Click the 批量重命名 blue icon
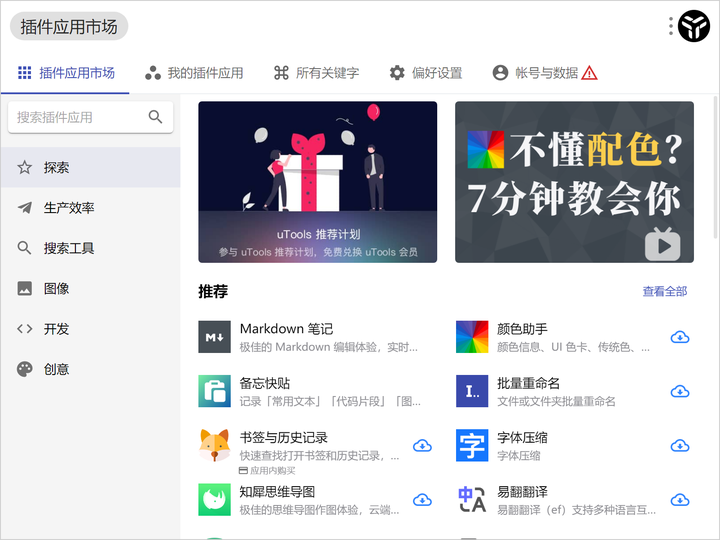 pos(472,391)
